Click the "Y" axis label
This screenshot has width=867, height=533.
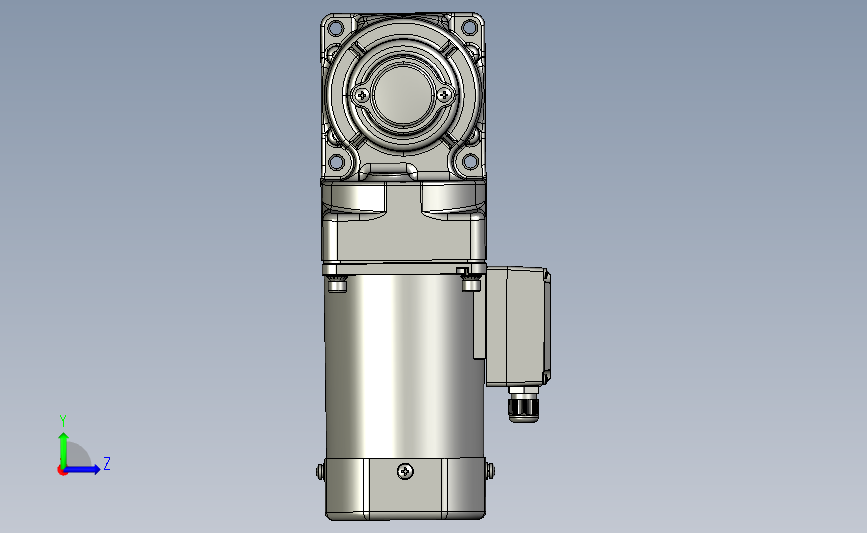coord(63,421)
